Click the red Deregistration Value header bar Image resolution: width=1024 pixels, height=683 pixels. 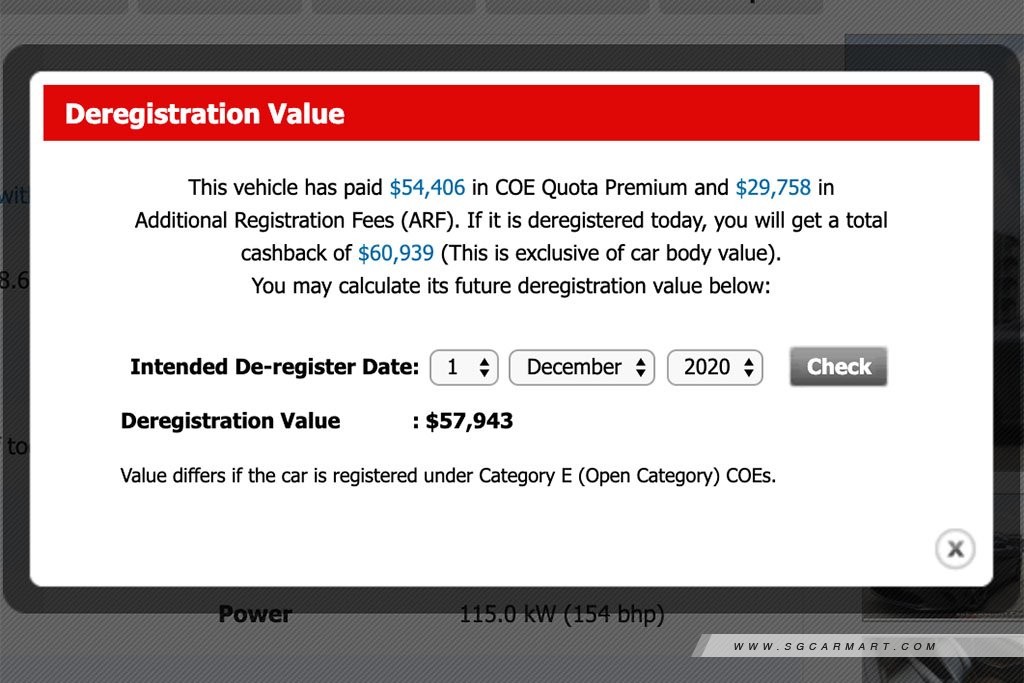coord(511,113)
